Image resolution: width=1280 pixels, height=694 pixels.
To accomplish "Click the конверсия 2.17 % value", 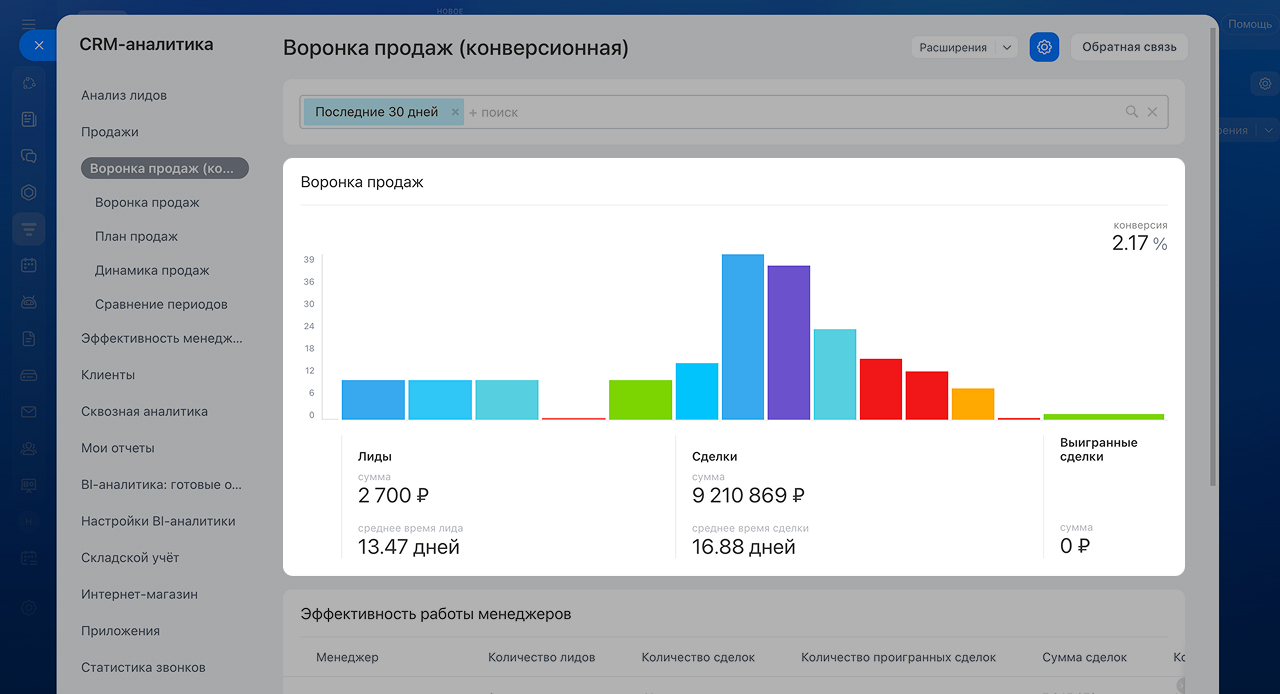I will coord(1139,243).
